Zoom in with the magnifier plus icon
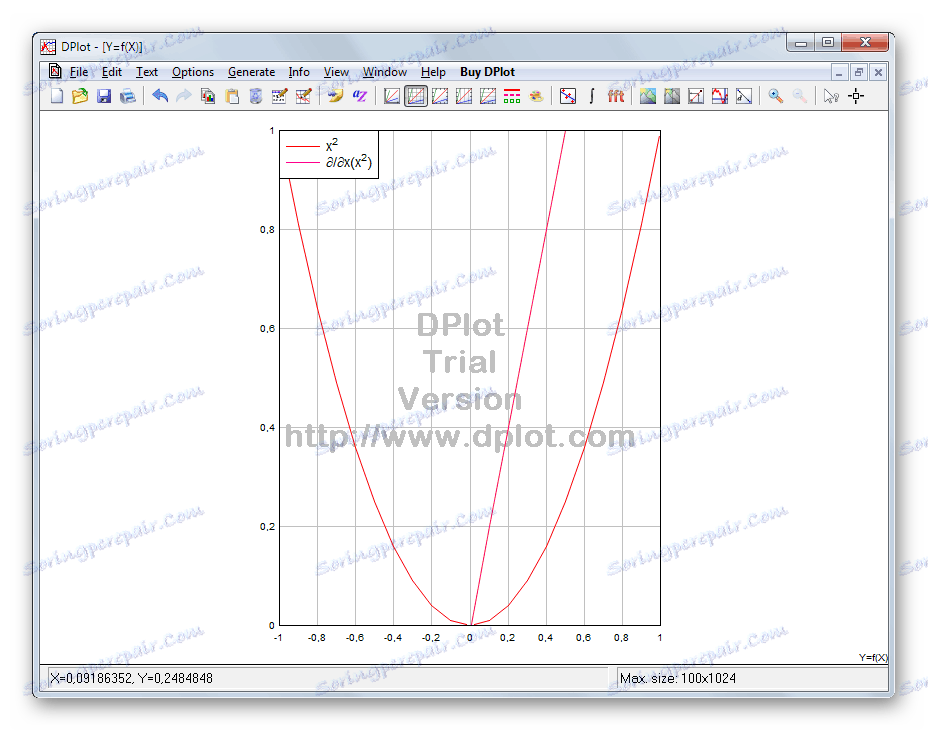928x731 pixels. pyautogui.click(x=775, y=96)
